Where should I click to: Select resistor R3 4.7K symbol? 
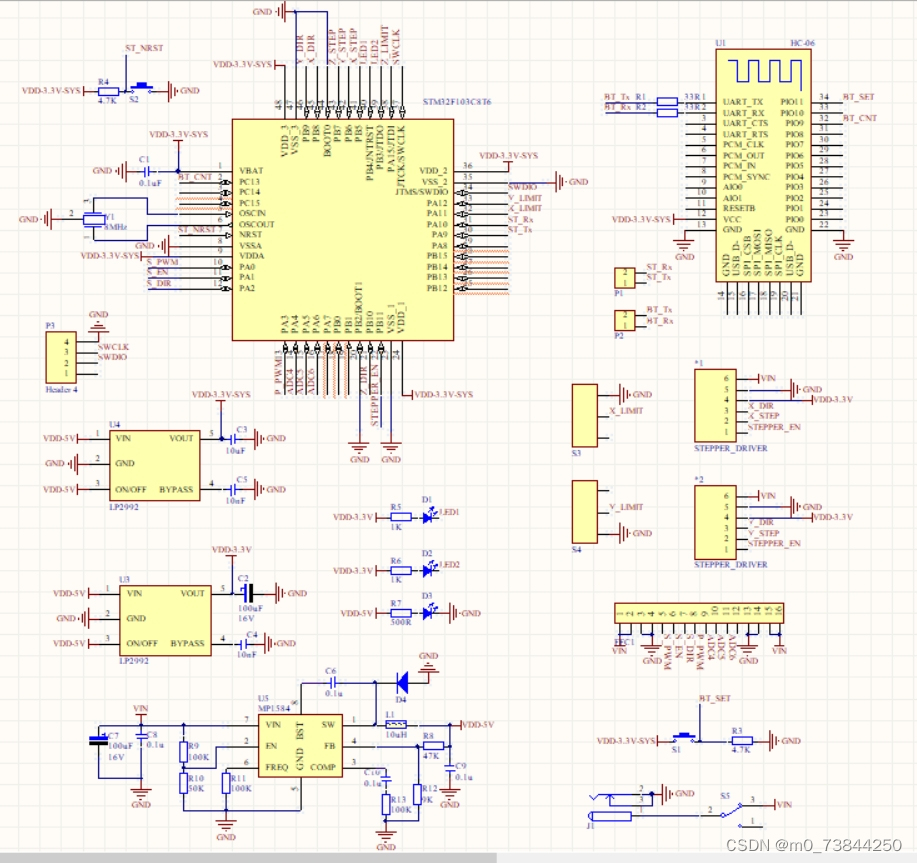742,741
